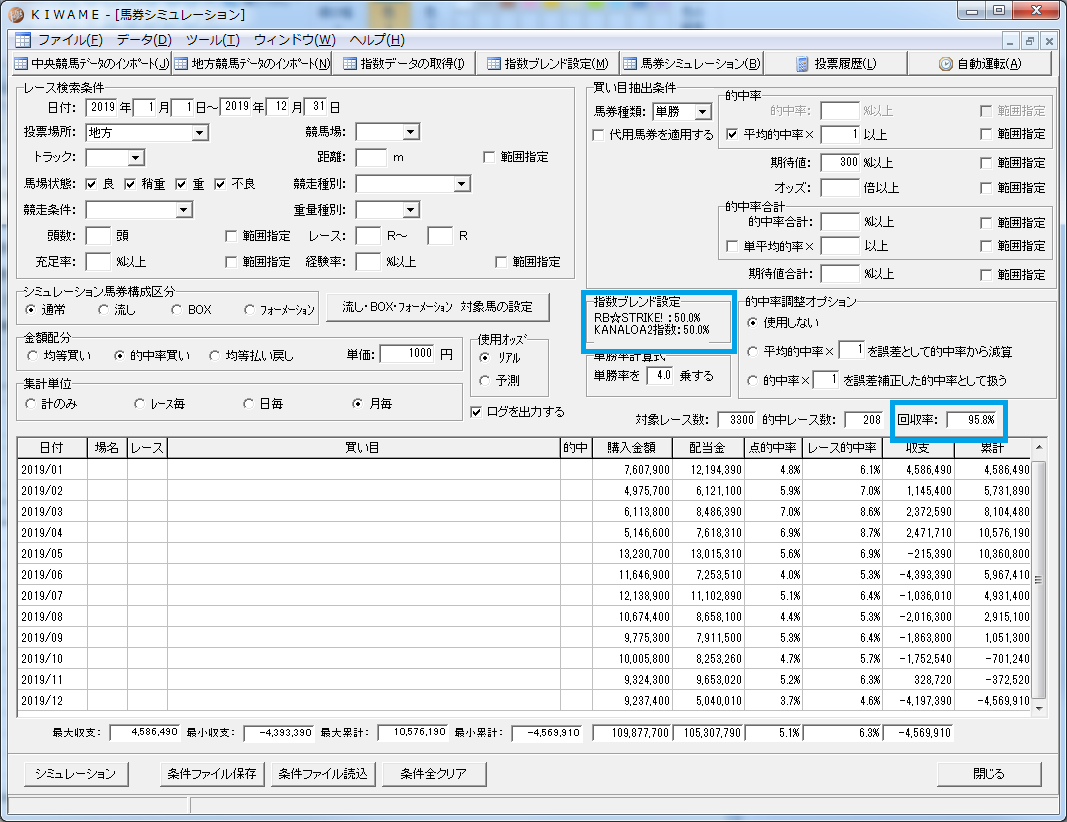The height and width of the screenshot is (822, 1067).
Task: Expand the 競走条件 dropdown
Action: pos(184,210)
